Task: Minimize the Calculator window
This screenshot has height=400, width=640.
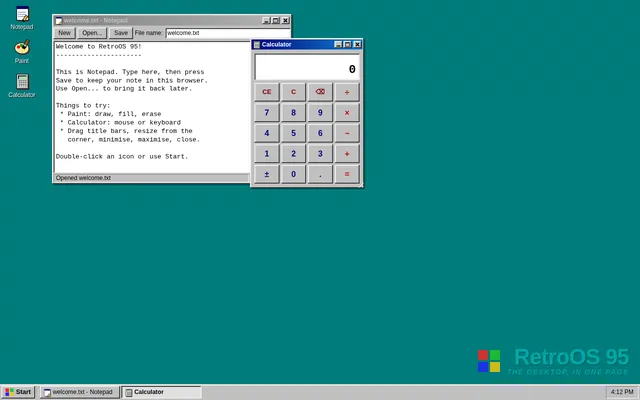Action: coord(338,44)
